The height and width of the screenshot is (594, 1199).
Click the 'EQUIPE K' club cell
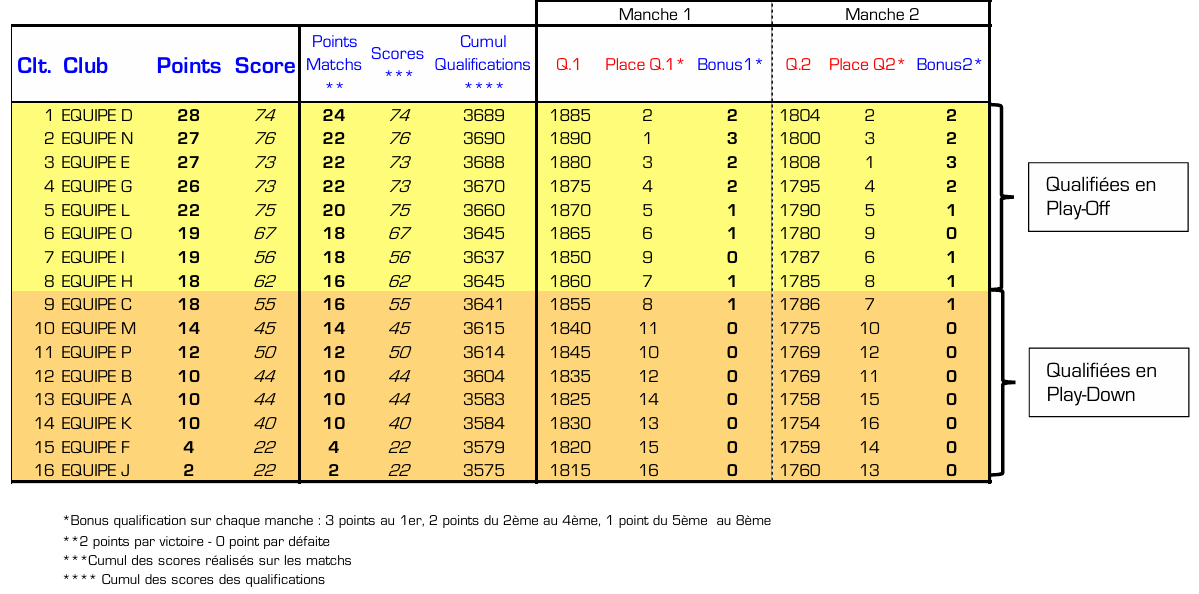pos(97,424)
